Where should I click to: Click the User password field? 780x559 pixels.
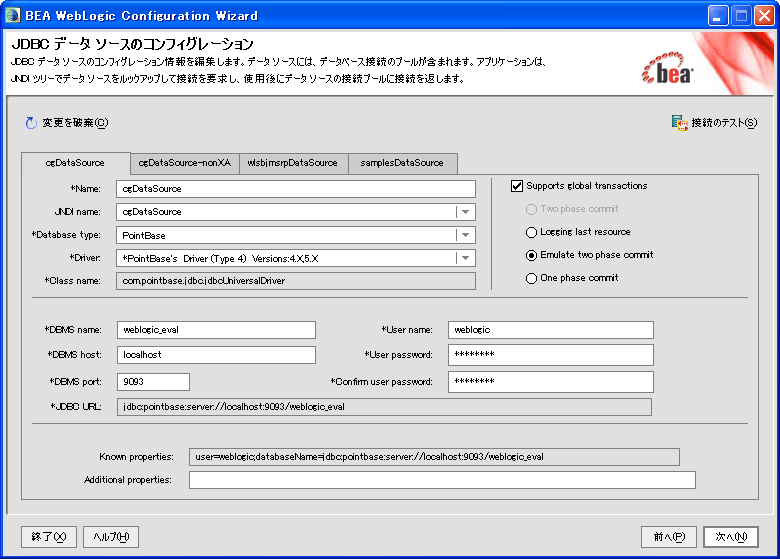pyautogui.click(x=551, y=355)
